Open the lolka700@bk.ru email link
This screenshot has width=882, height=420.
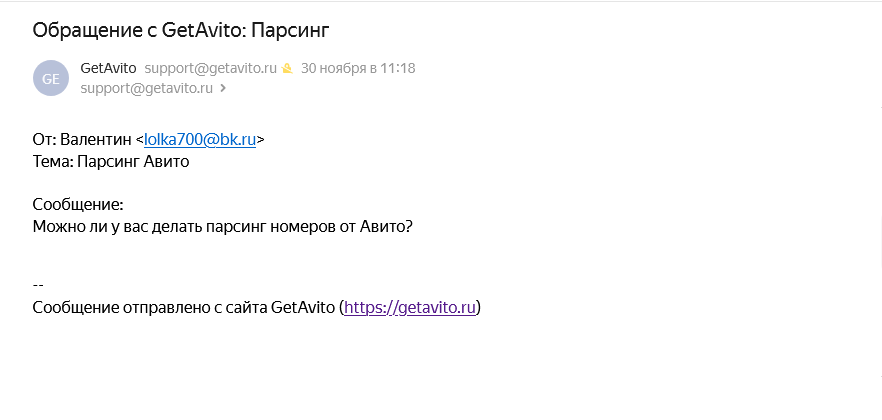(200, 140)
